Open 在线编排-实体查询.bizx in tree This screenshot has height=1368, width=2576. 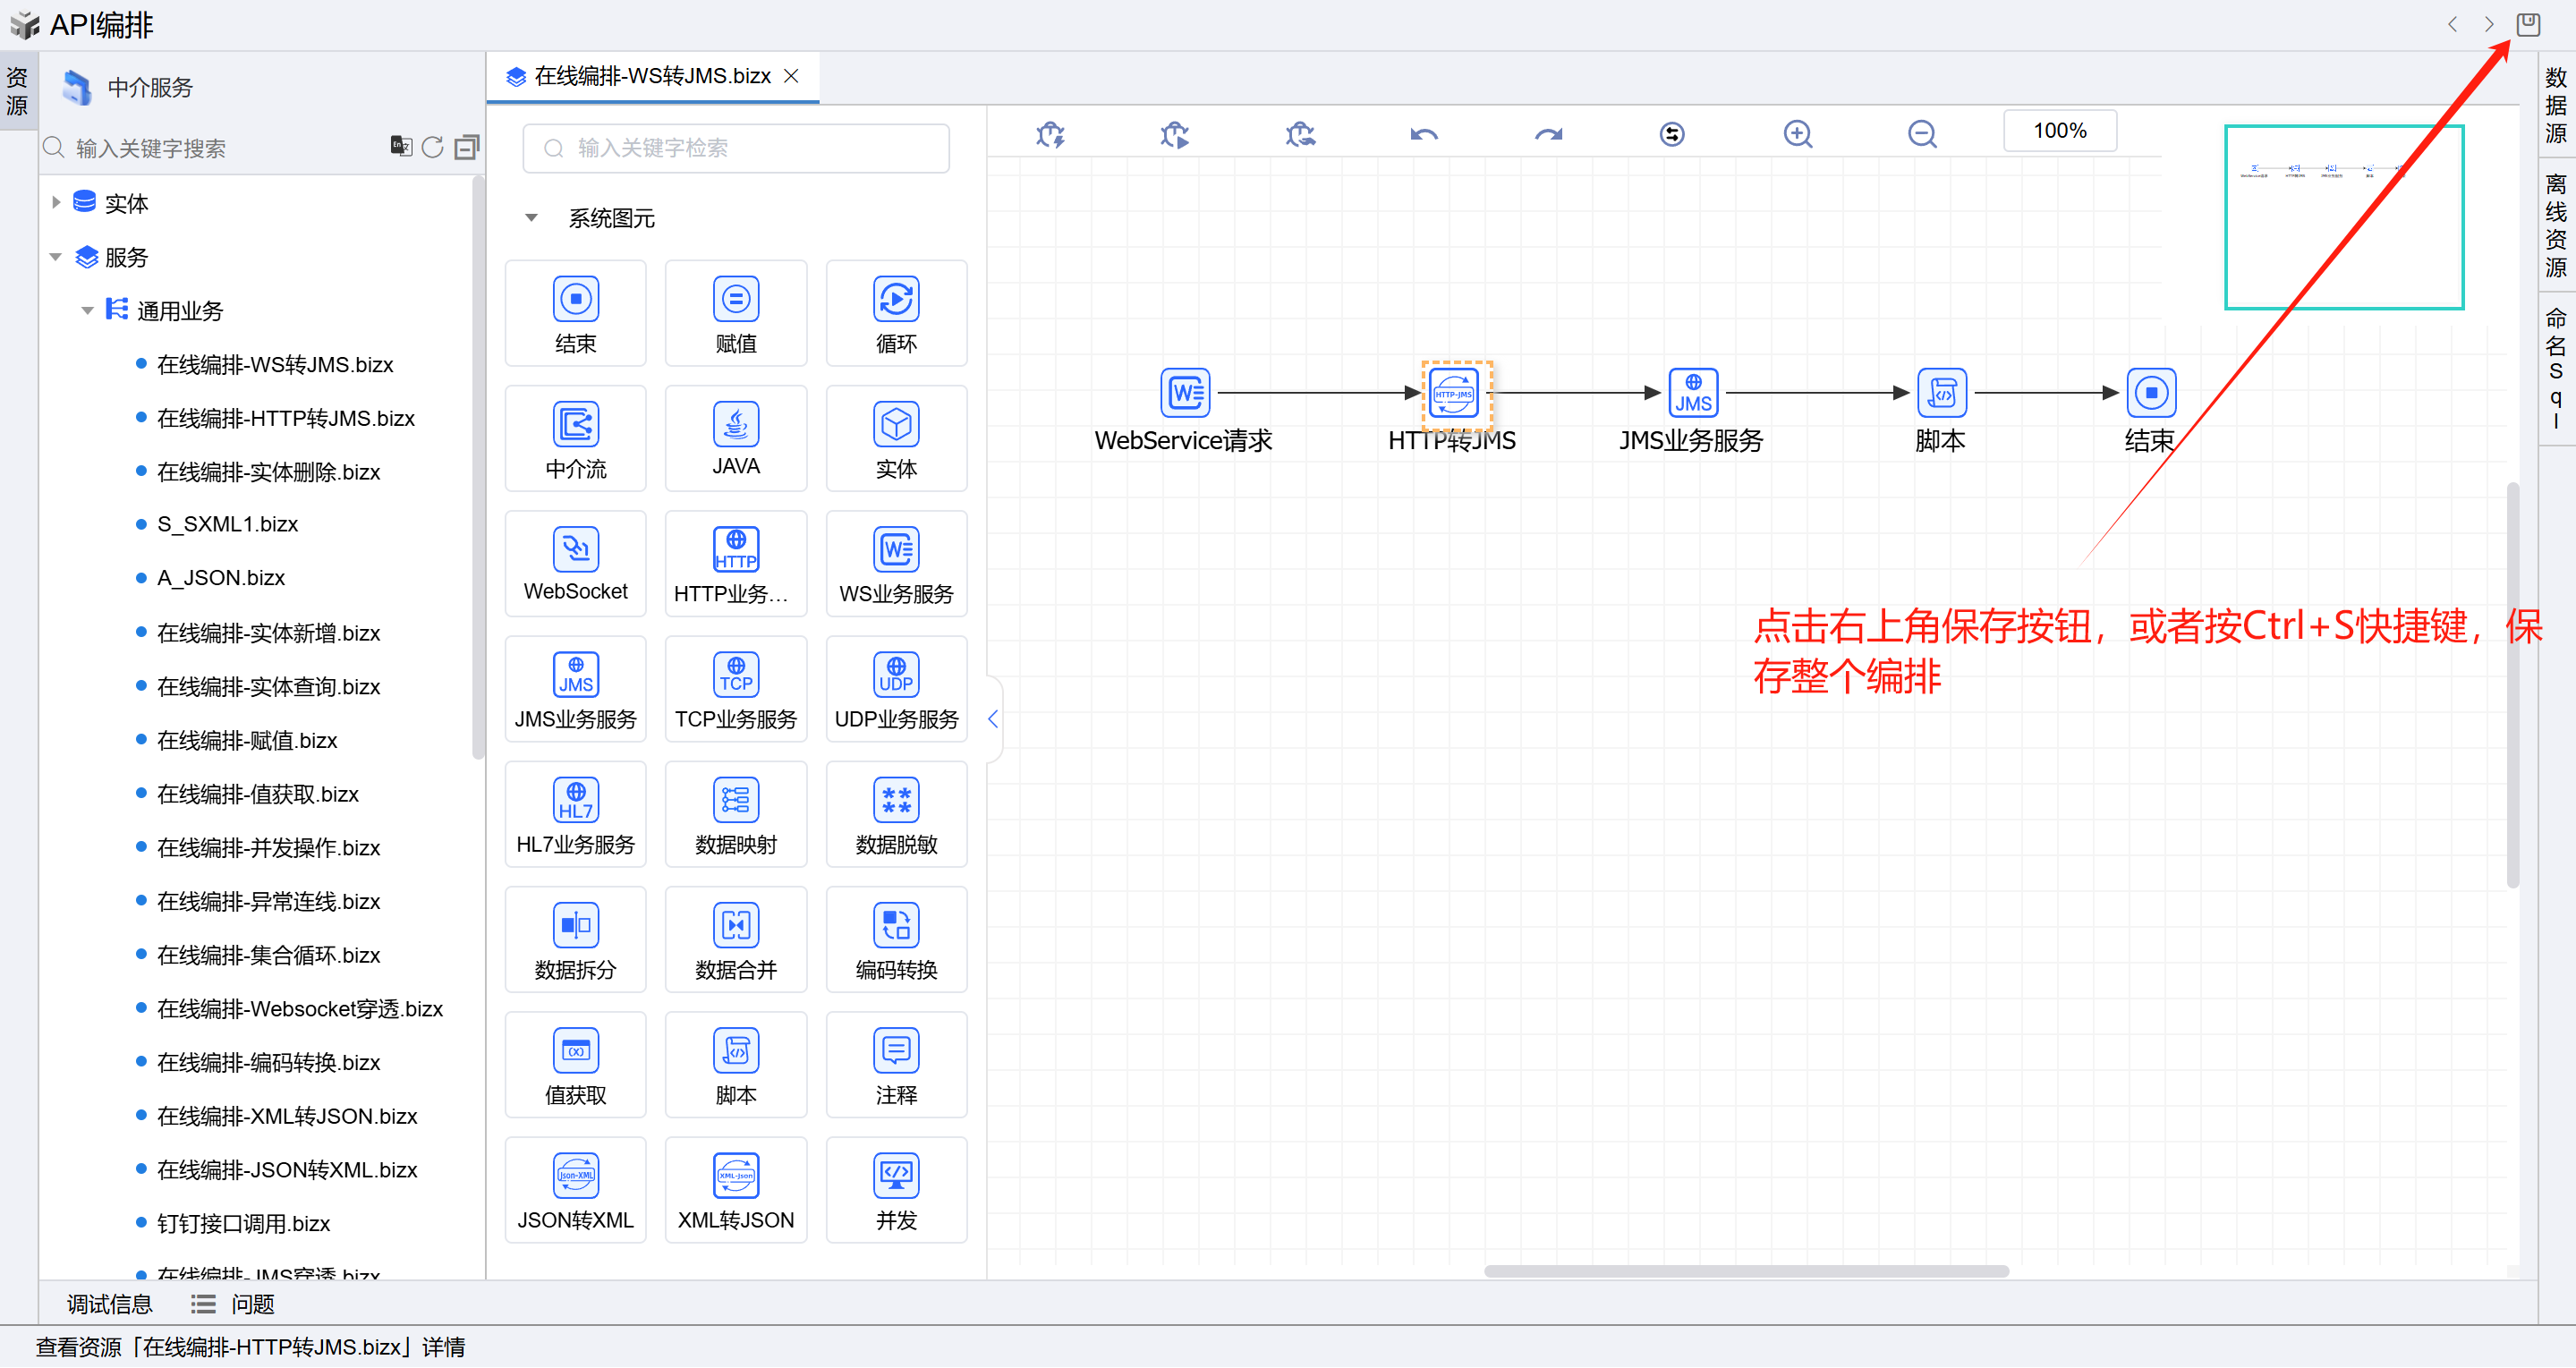[268, 686]
